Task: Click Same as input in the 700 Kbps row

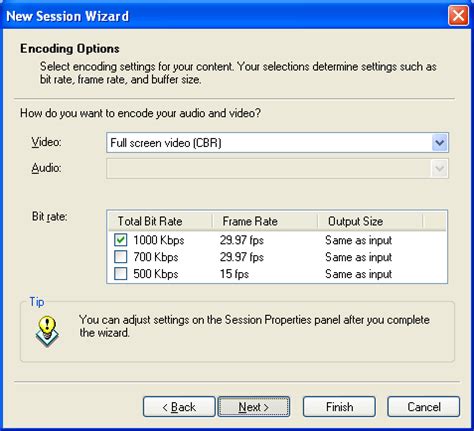Action: tap(358, 257)
